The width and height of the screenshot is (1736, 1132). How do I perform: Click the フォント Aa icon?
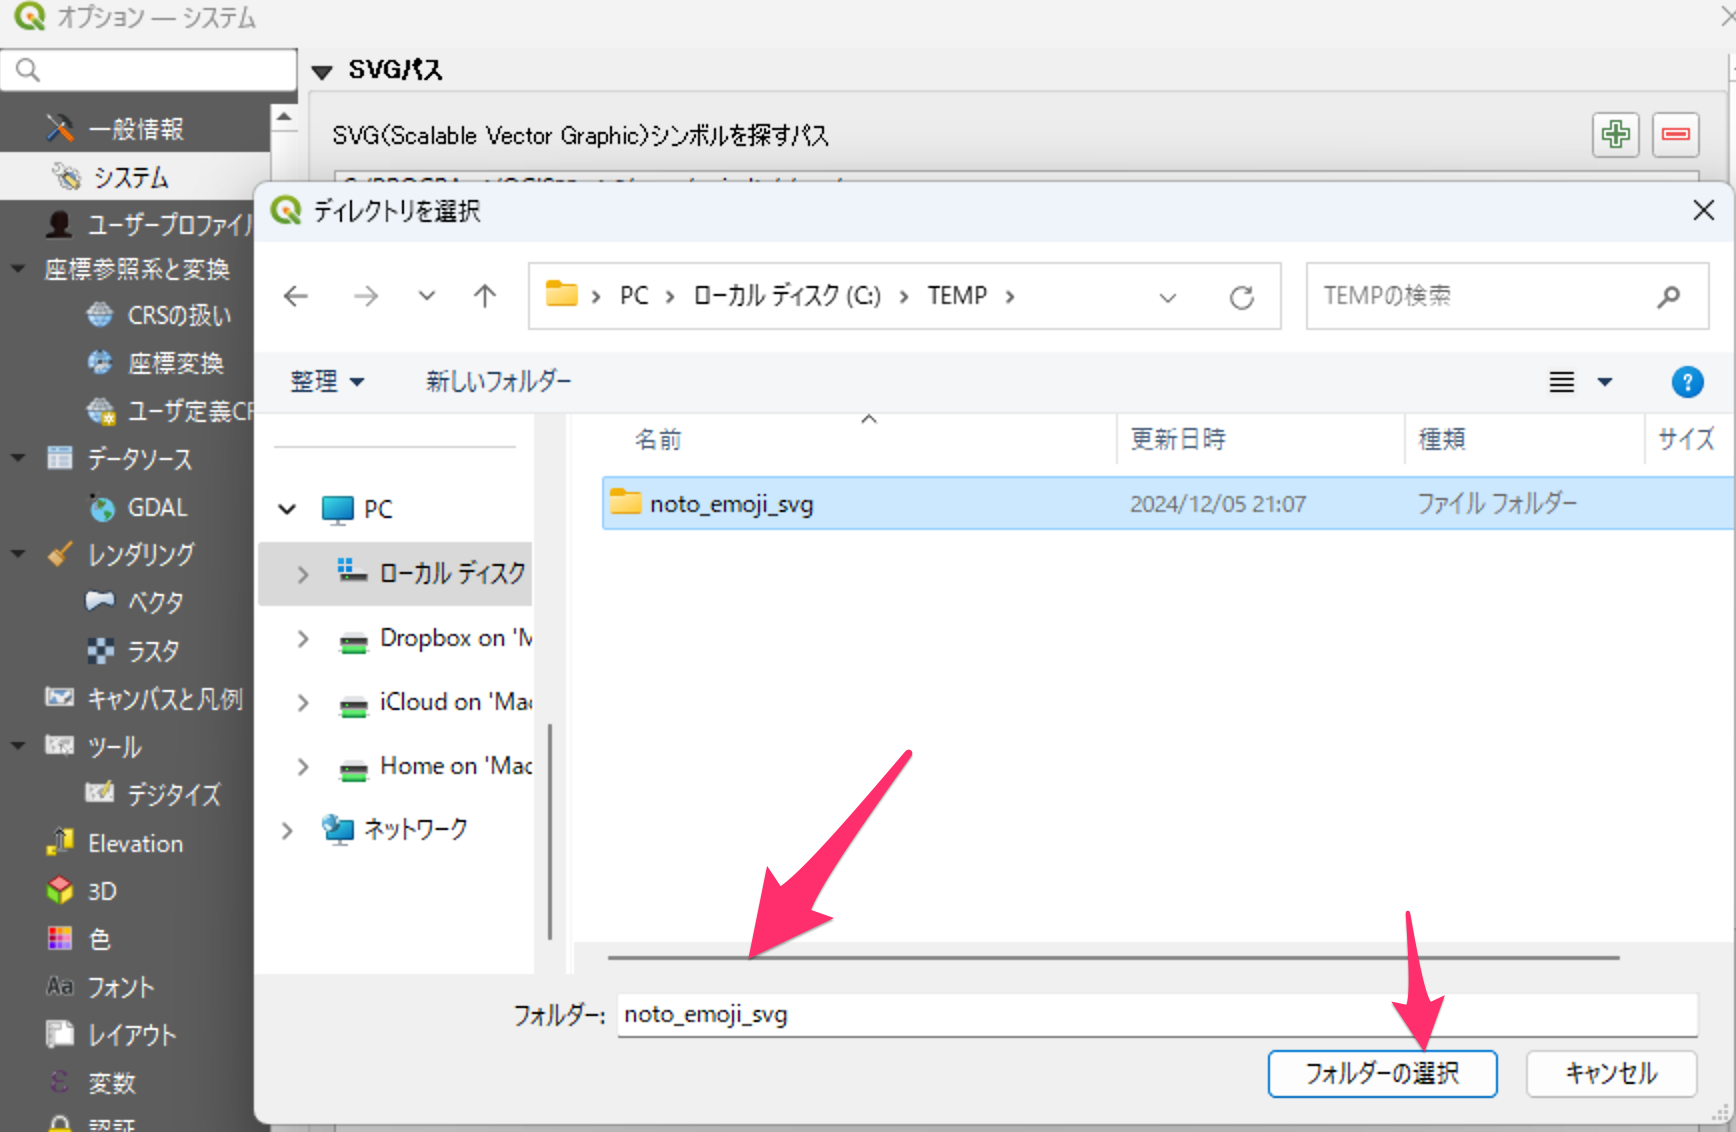(60, 986)
